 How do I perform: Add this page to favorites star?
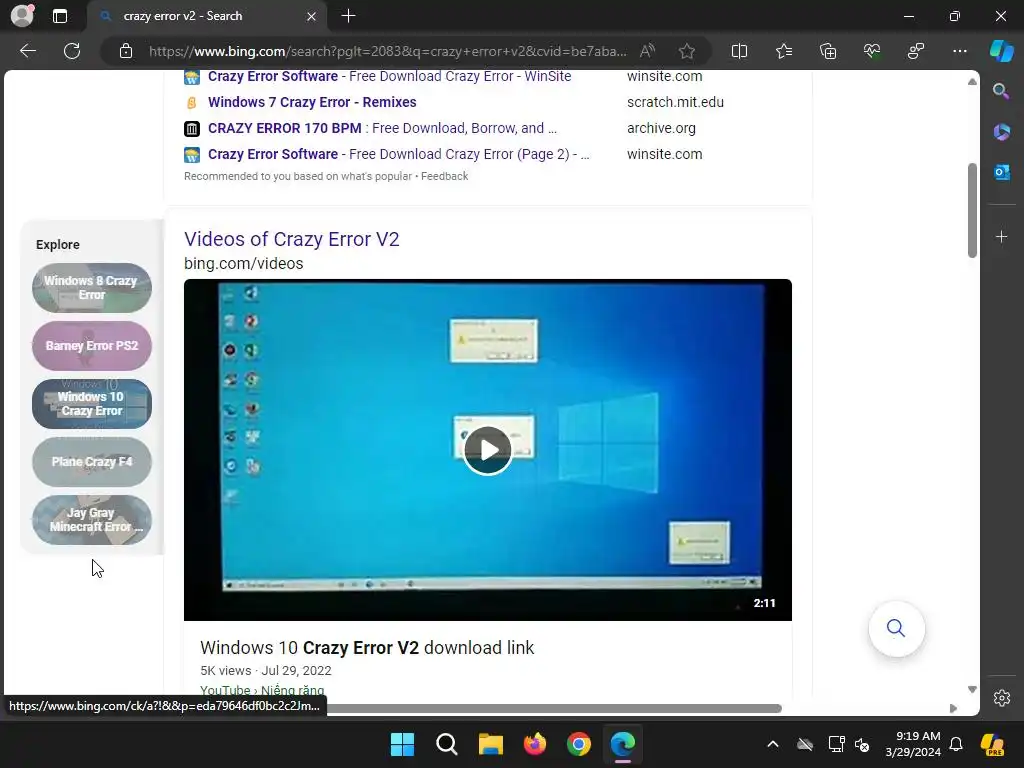point(686,51)
